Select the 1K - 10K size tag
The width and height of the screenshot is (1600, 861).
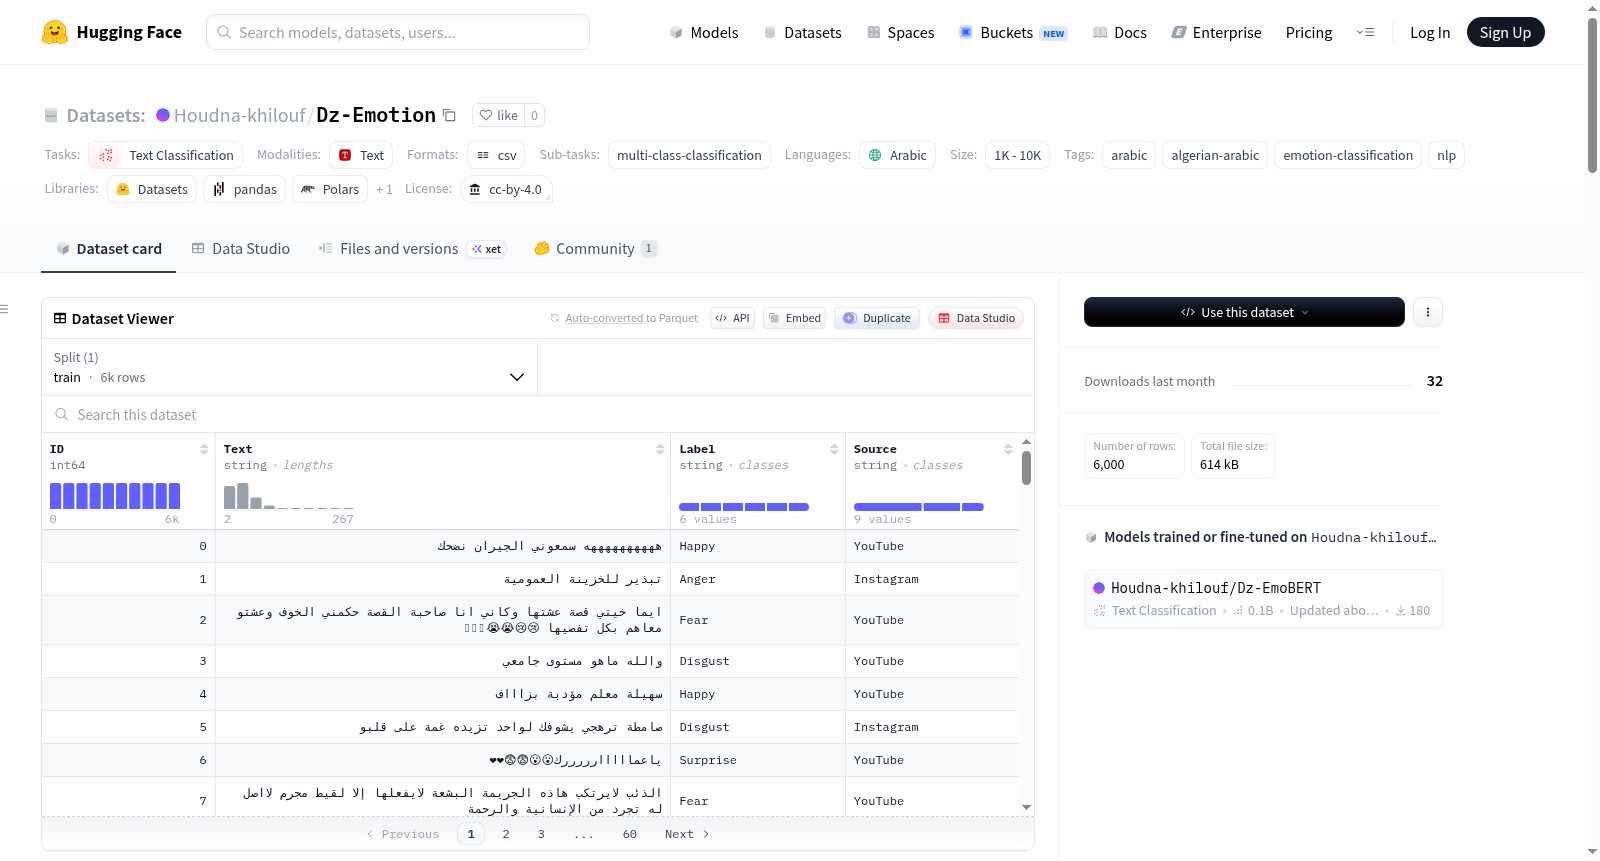1017,155
